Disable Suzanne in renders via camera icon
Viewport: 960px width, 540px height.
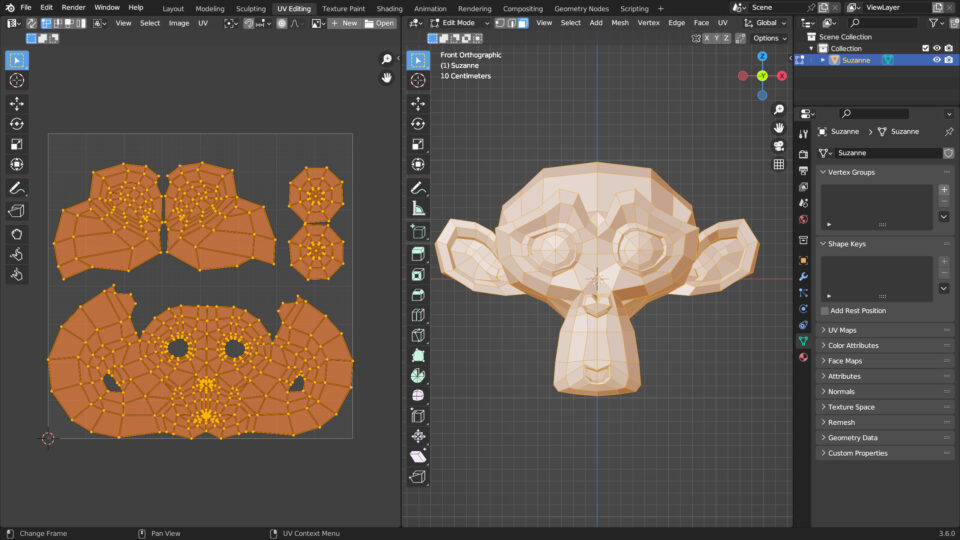949,60
